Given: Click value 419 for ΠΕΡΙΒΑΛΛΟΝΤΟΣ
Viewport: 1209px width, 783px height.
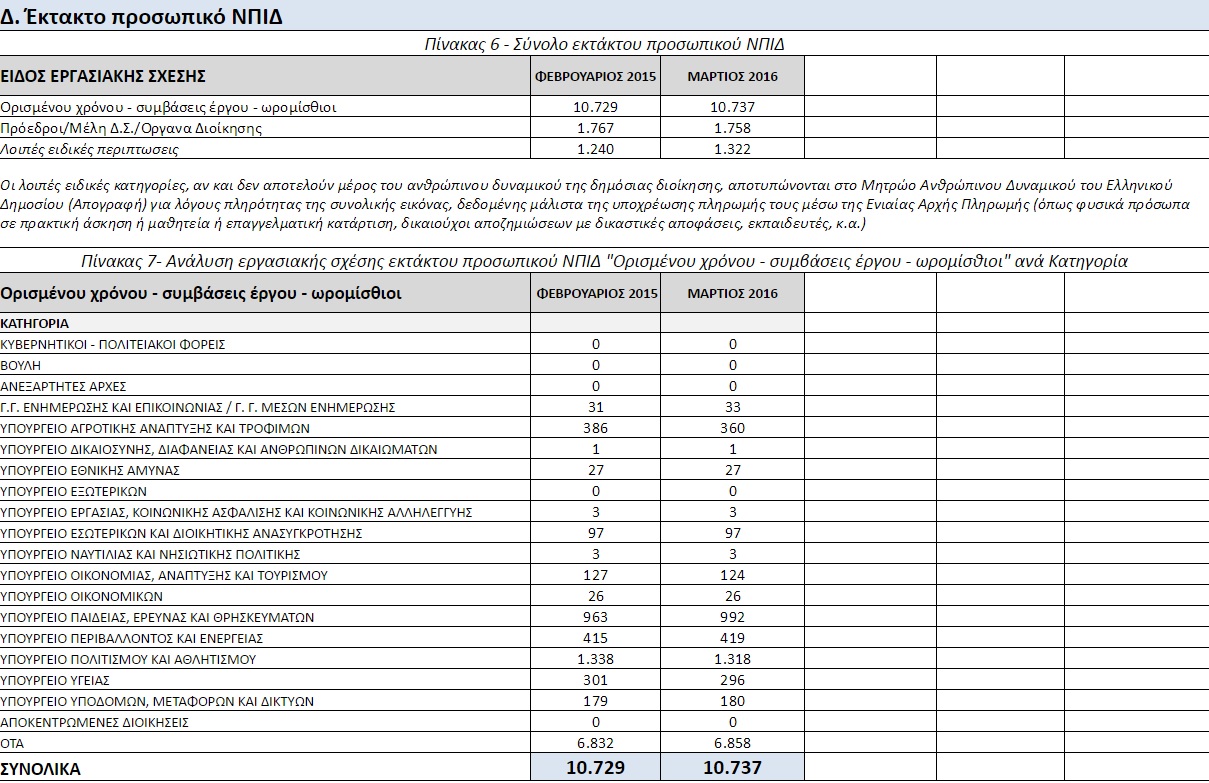Looking at the screenshot, I should 732,638.
